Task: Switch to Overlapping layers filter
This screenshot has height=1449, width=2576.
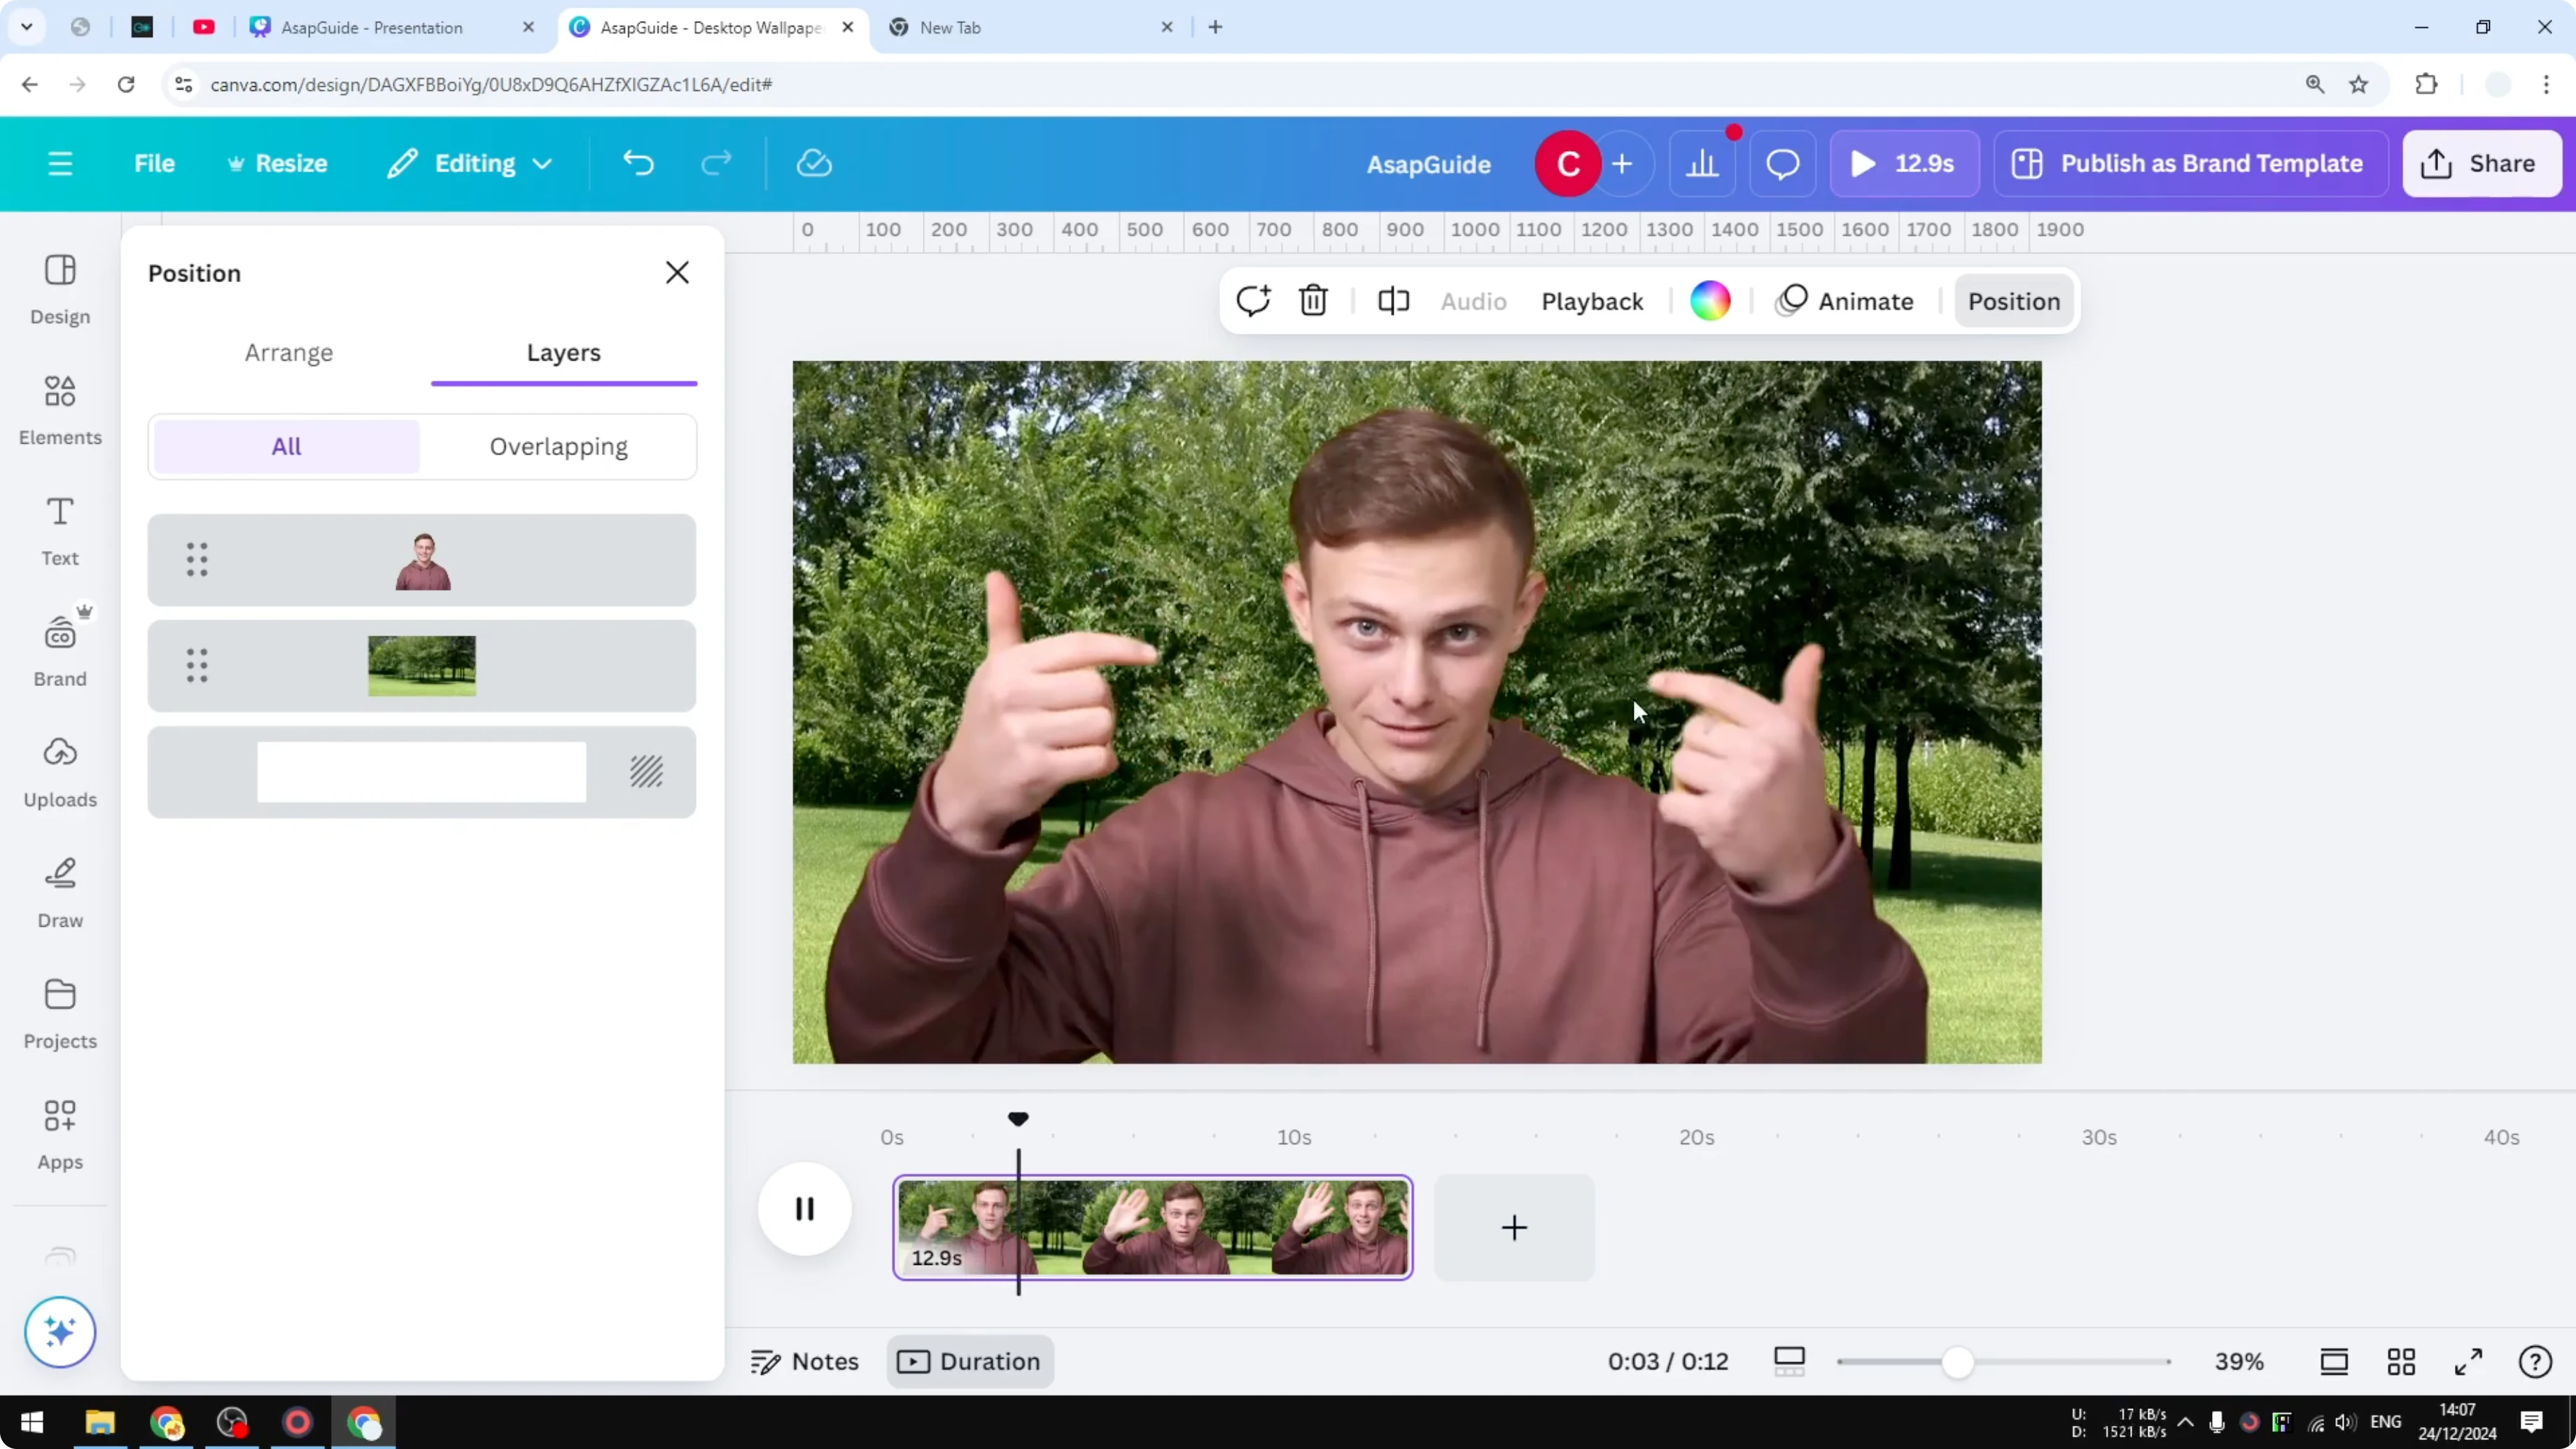Action: point(558,446)
